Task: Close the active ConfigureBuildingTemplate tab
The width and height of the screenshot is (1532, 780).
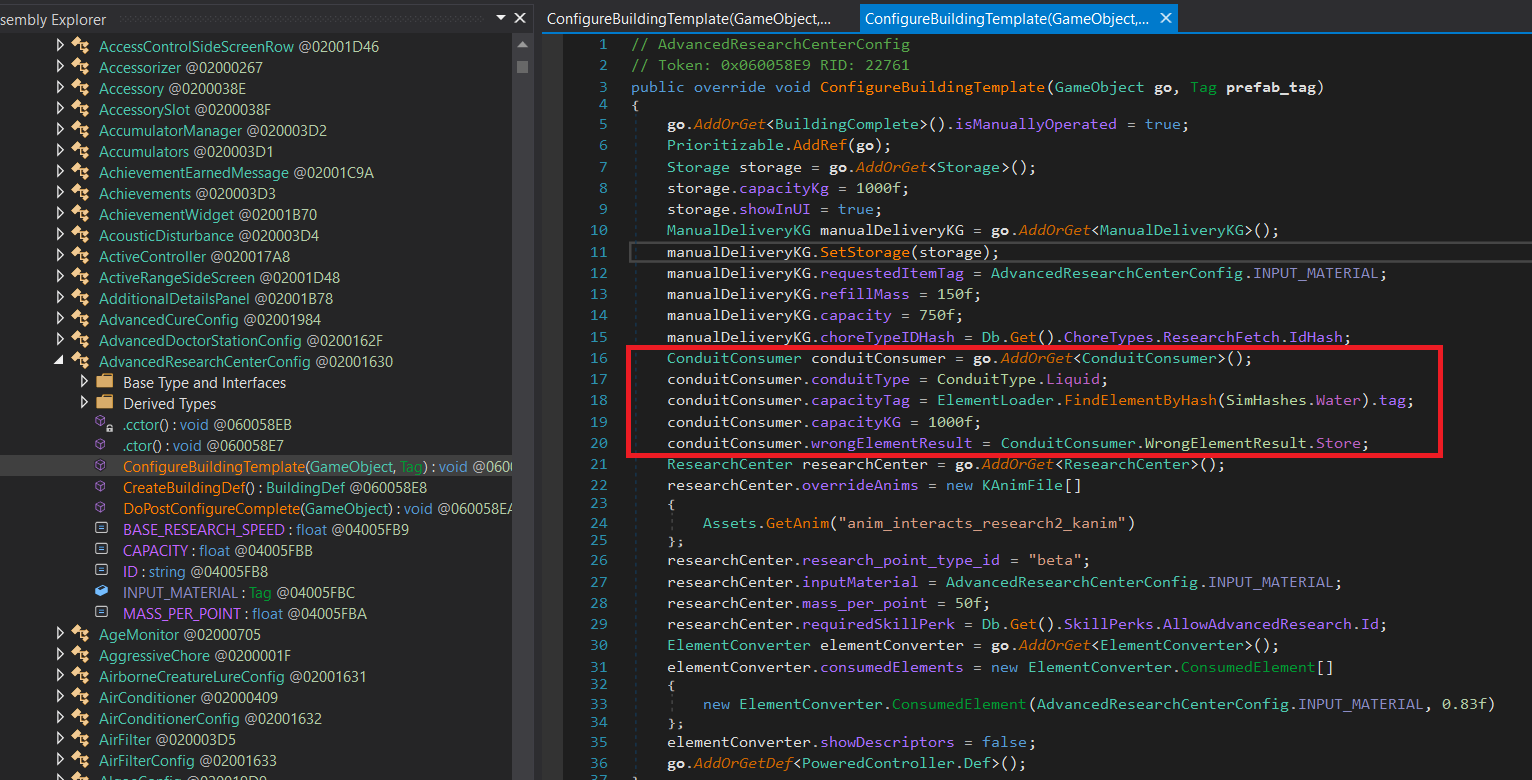Action: click(x=1163, y=18)
